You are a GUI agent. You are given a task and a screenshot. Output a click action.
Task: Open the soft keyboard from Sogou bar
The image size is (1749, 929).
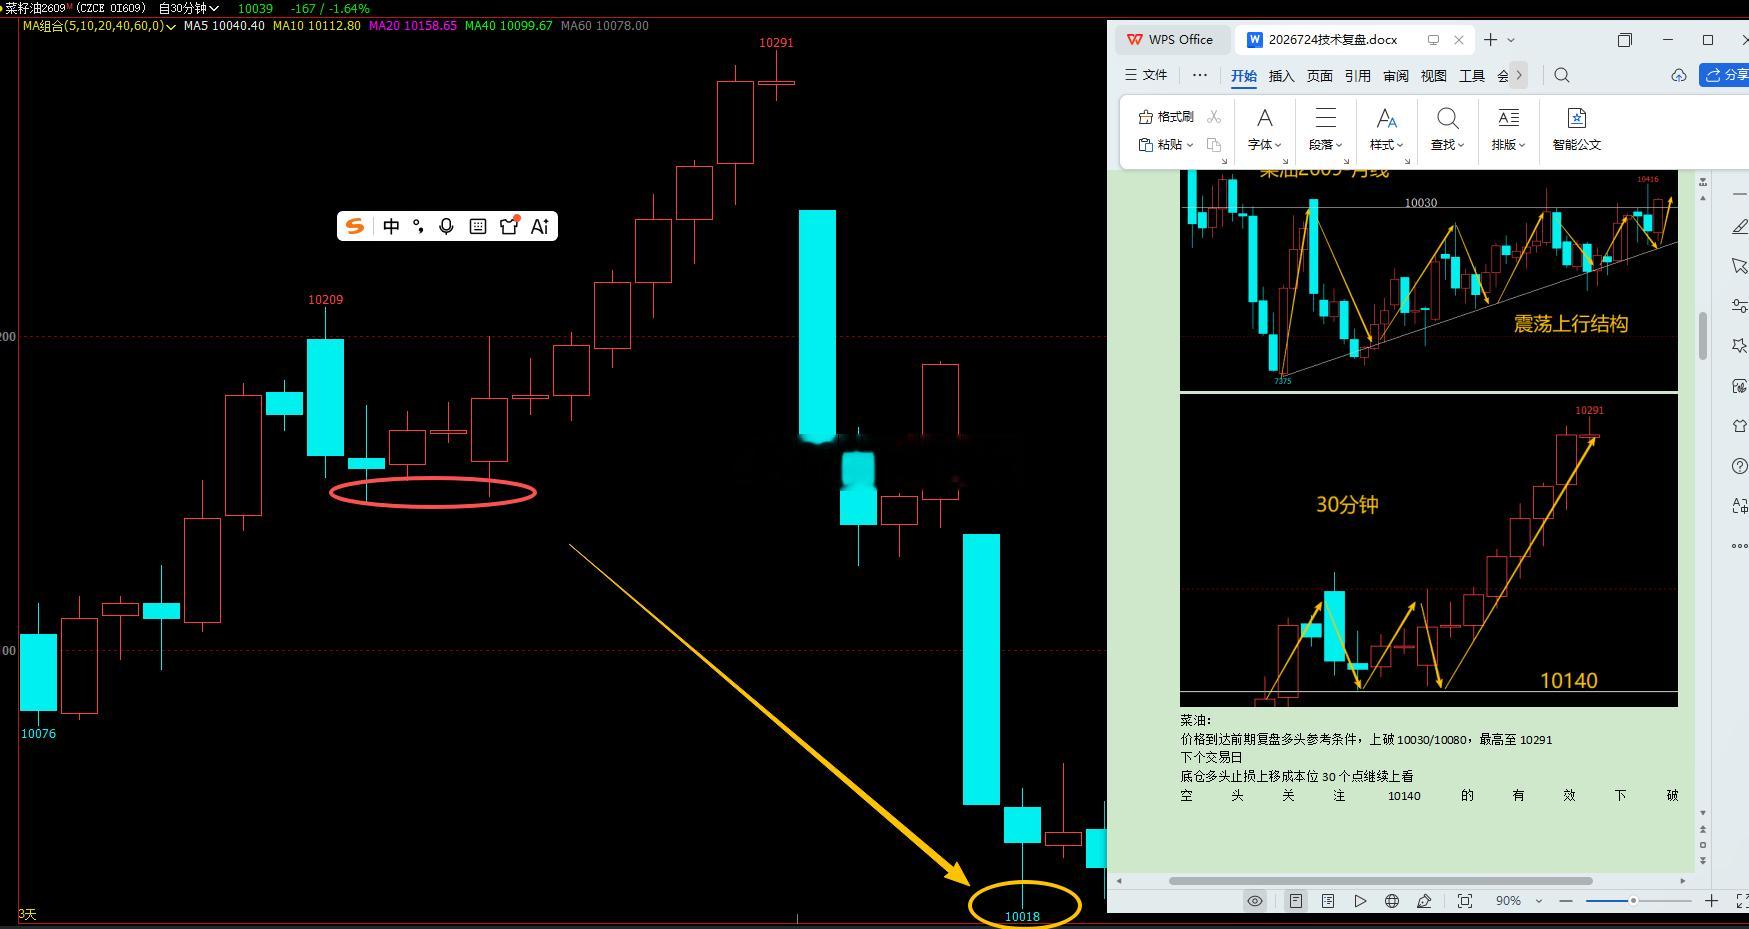(478, 226)
